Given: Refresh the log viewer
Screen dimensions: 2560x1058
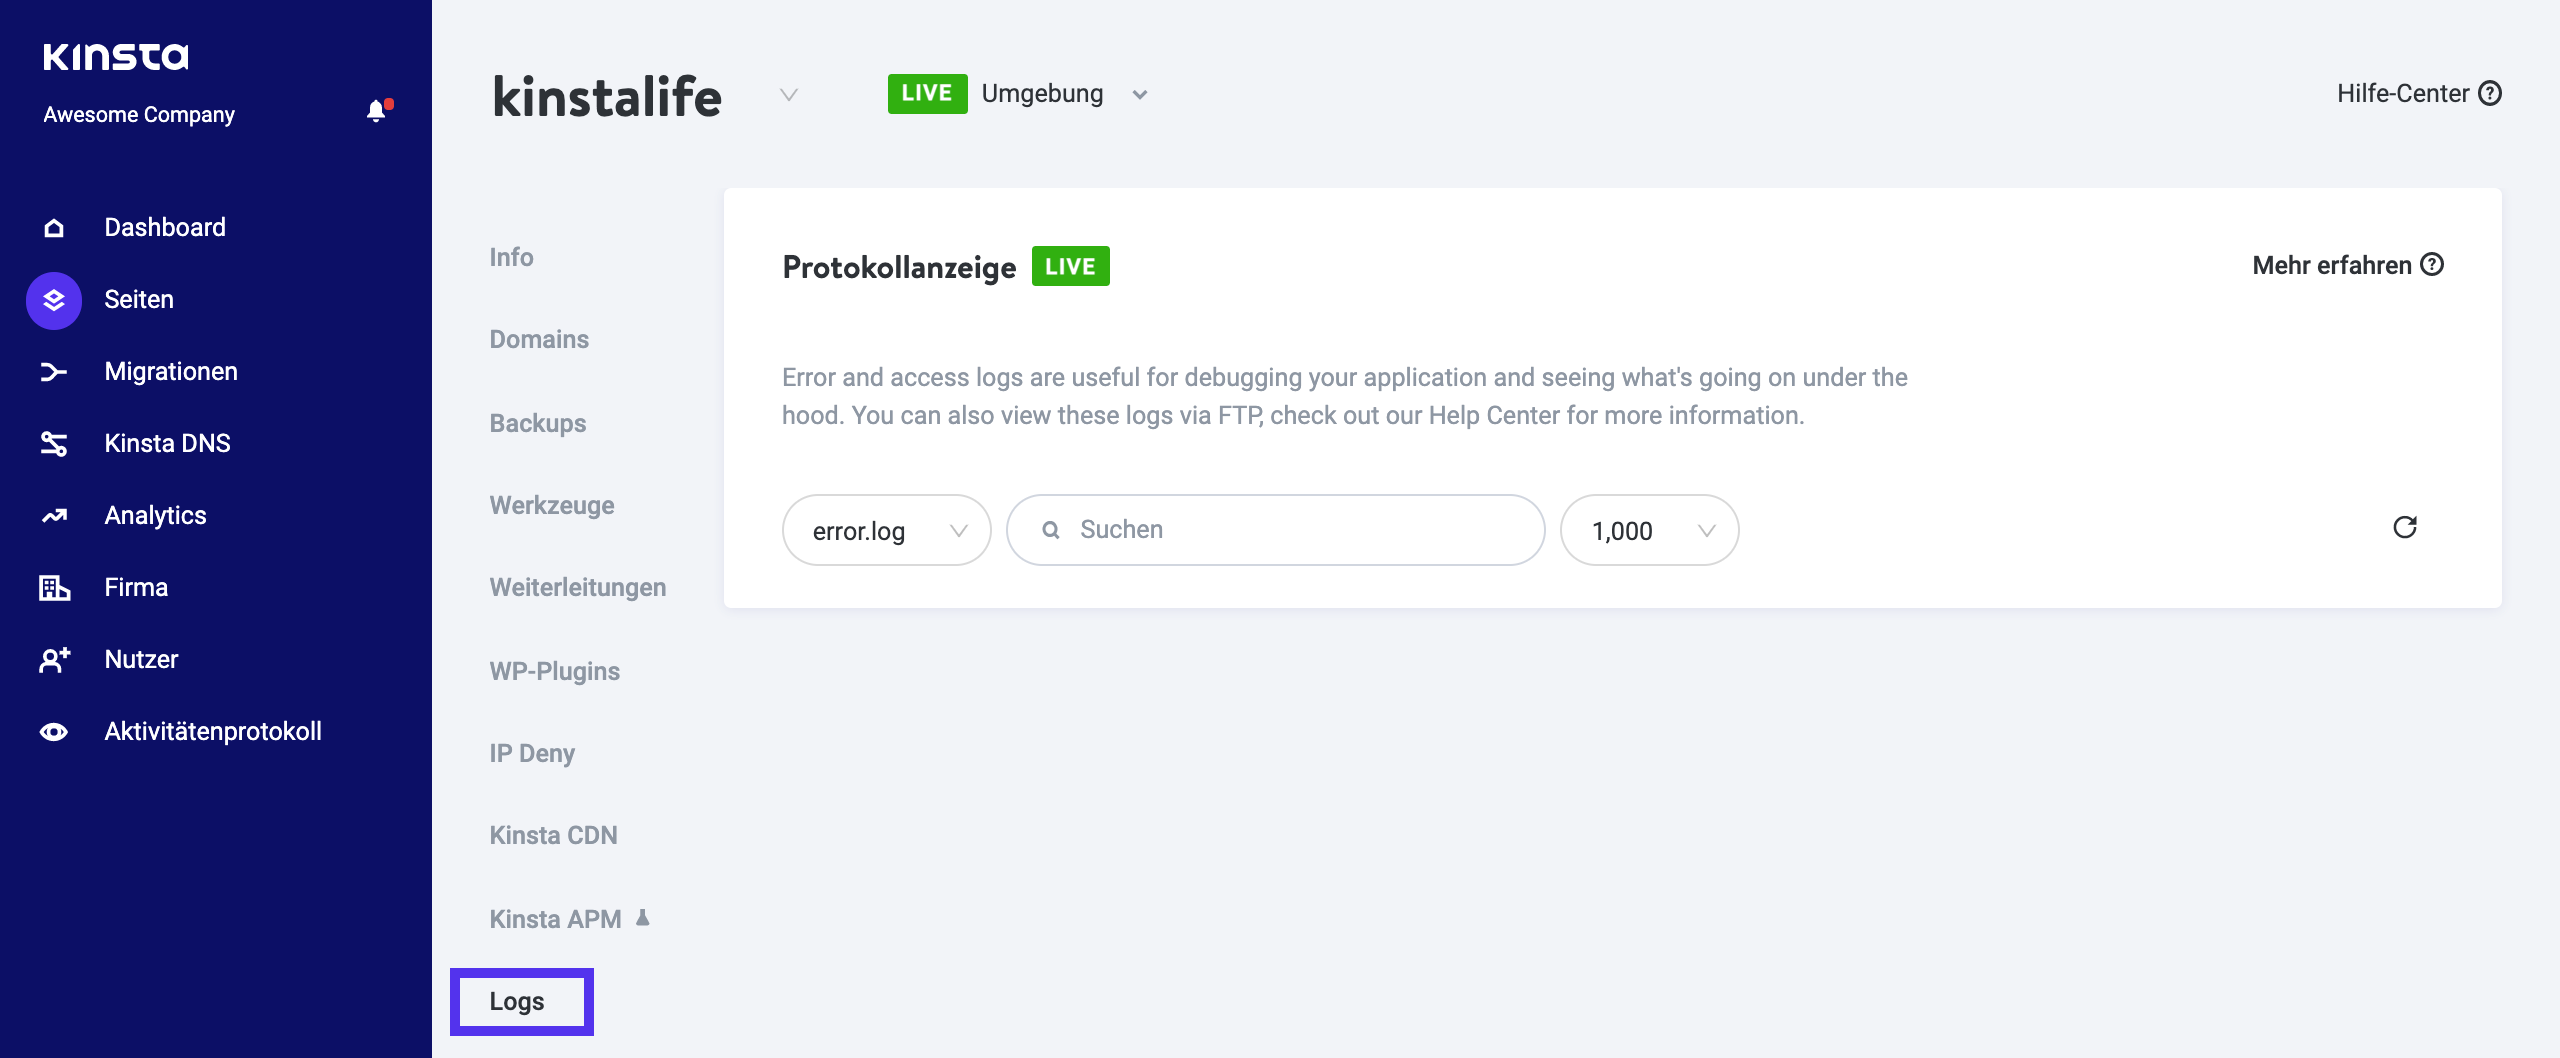Looking at the screenshot, I should tap(2405, 528).
